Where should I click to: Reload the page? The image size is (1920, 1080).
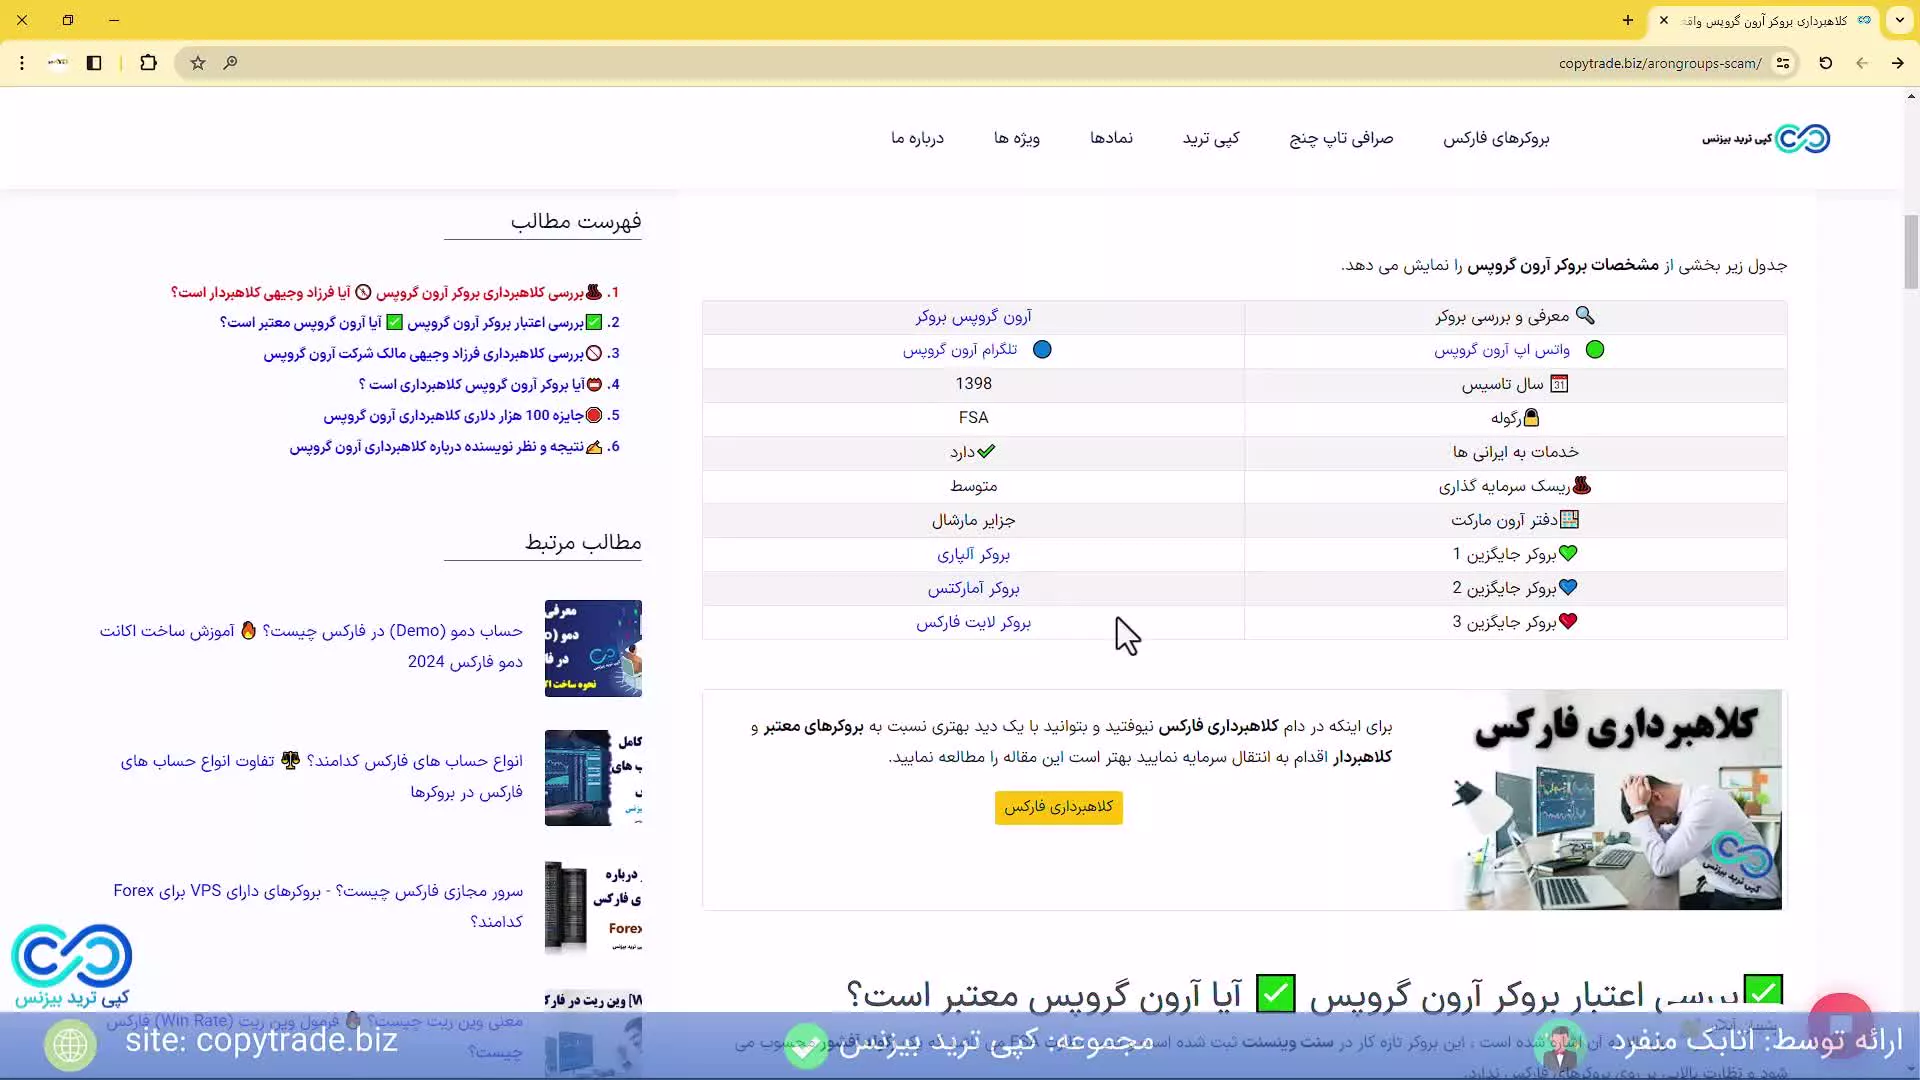coord(1826,63)
